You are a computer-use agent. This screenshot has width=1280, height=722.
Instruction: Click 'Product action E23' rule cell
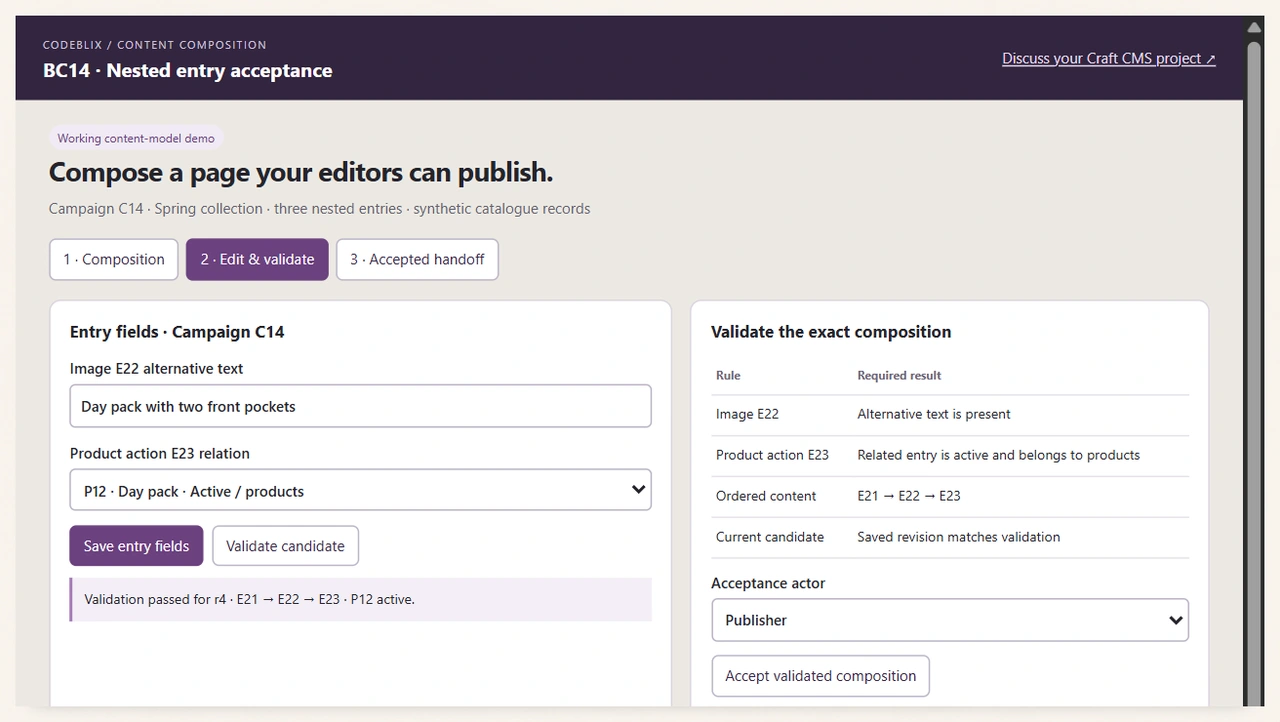pyautogui.click(x=772, y=455)
